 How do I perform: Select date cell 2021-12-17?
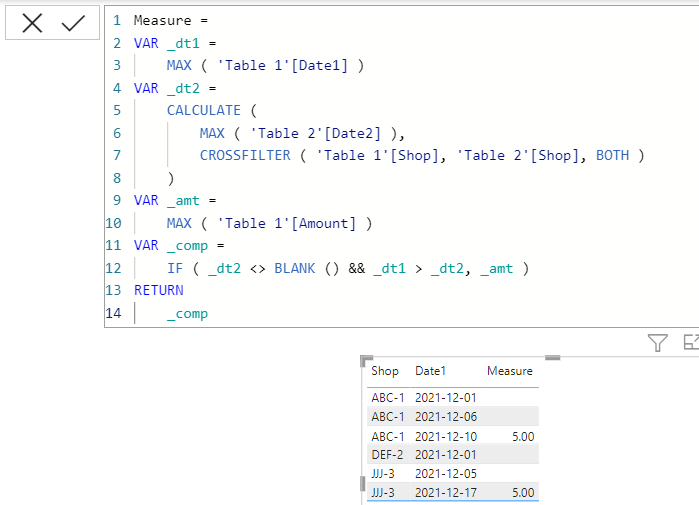coord(446,493)
